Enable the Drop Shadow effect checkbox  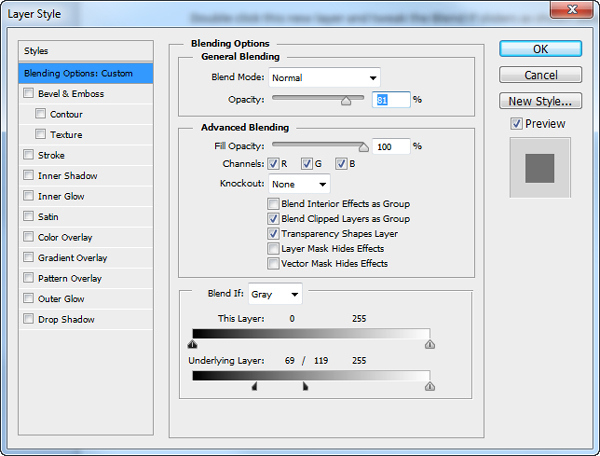coord(29,319)
